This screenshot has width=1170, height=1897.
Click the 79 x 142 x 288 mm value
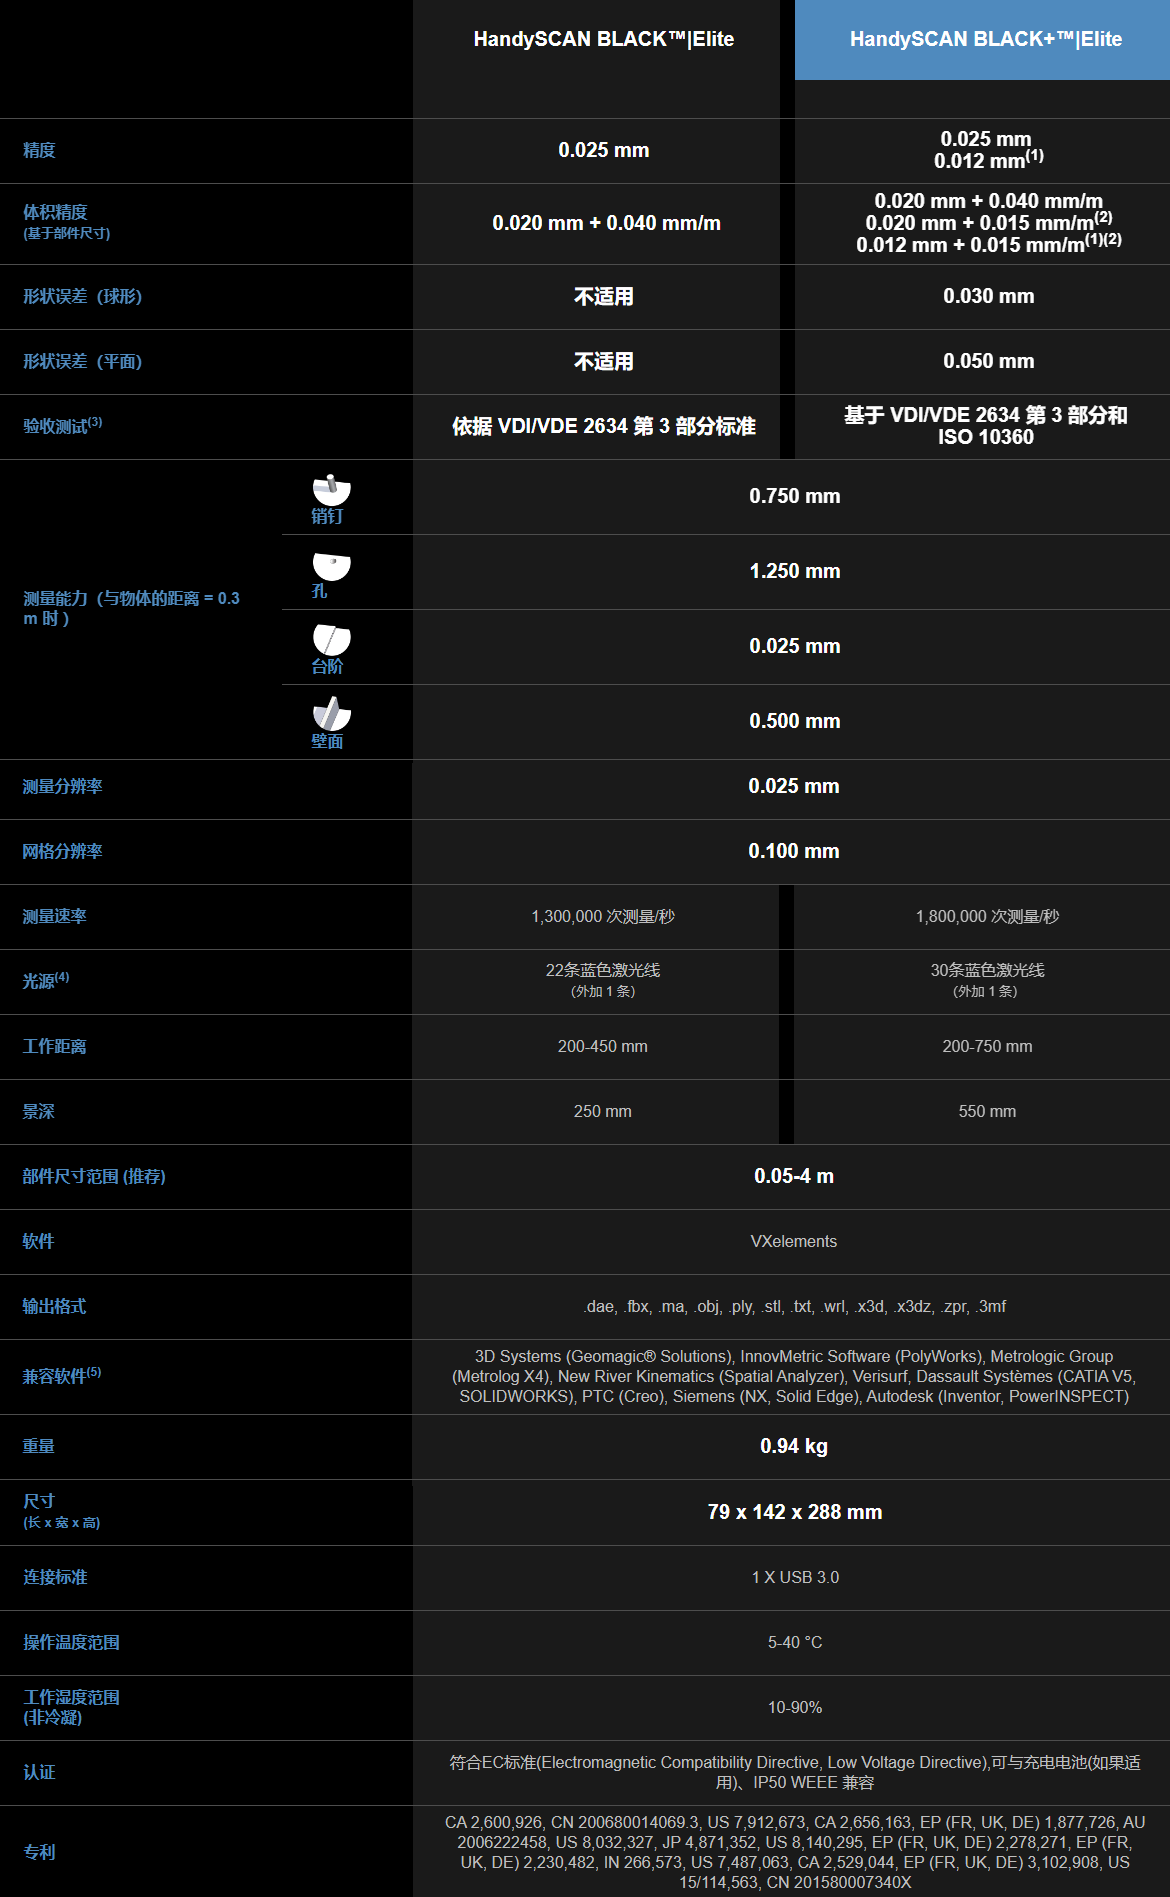click(795, 1512)
